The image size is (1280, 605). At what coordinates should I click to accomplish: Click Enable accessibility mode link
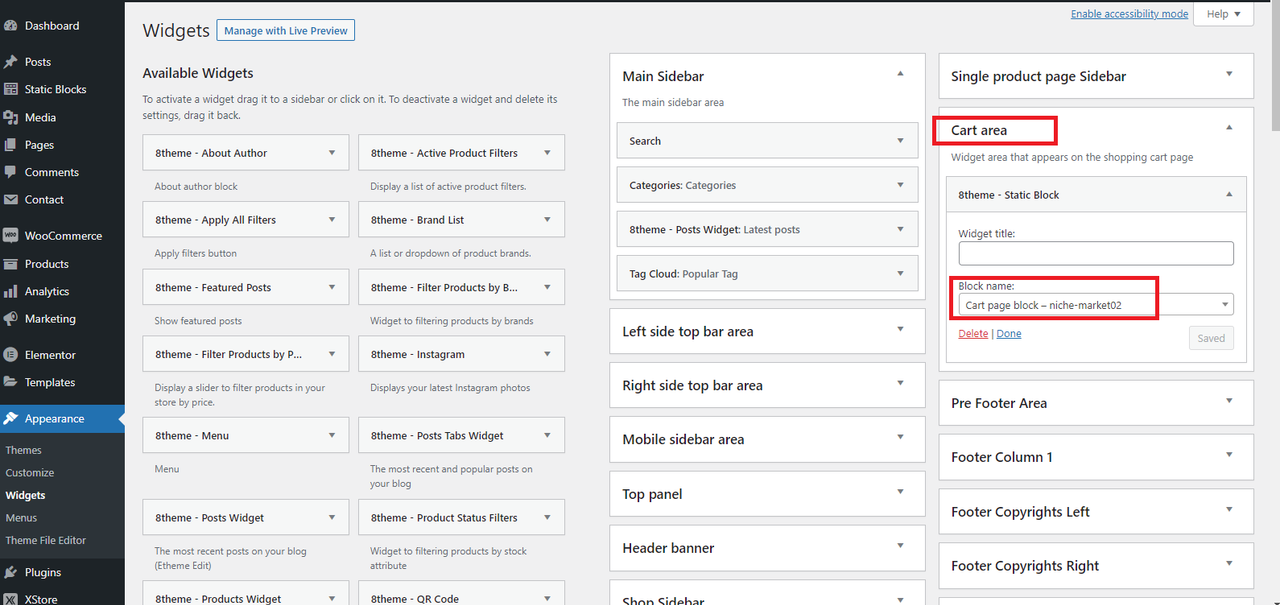click(x=1130, y=14)
